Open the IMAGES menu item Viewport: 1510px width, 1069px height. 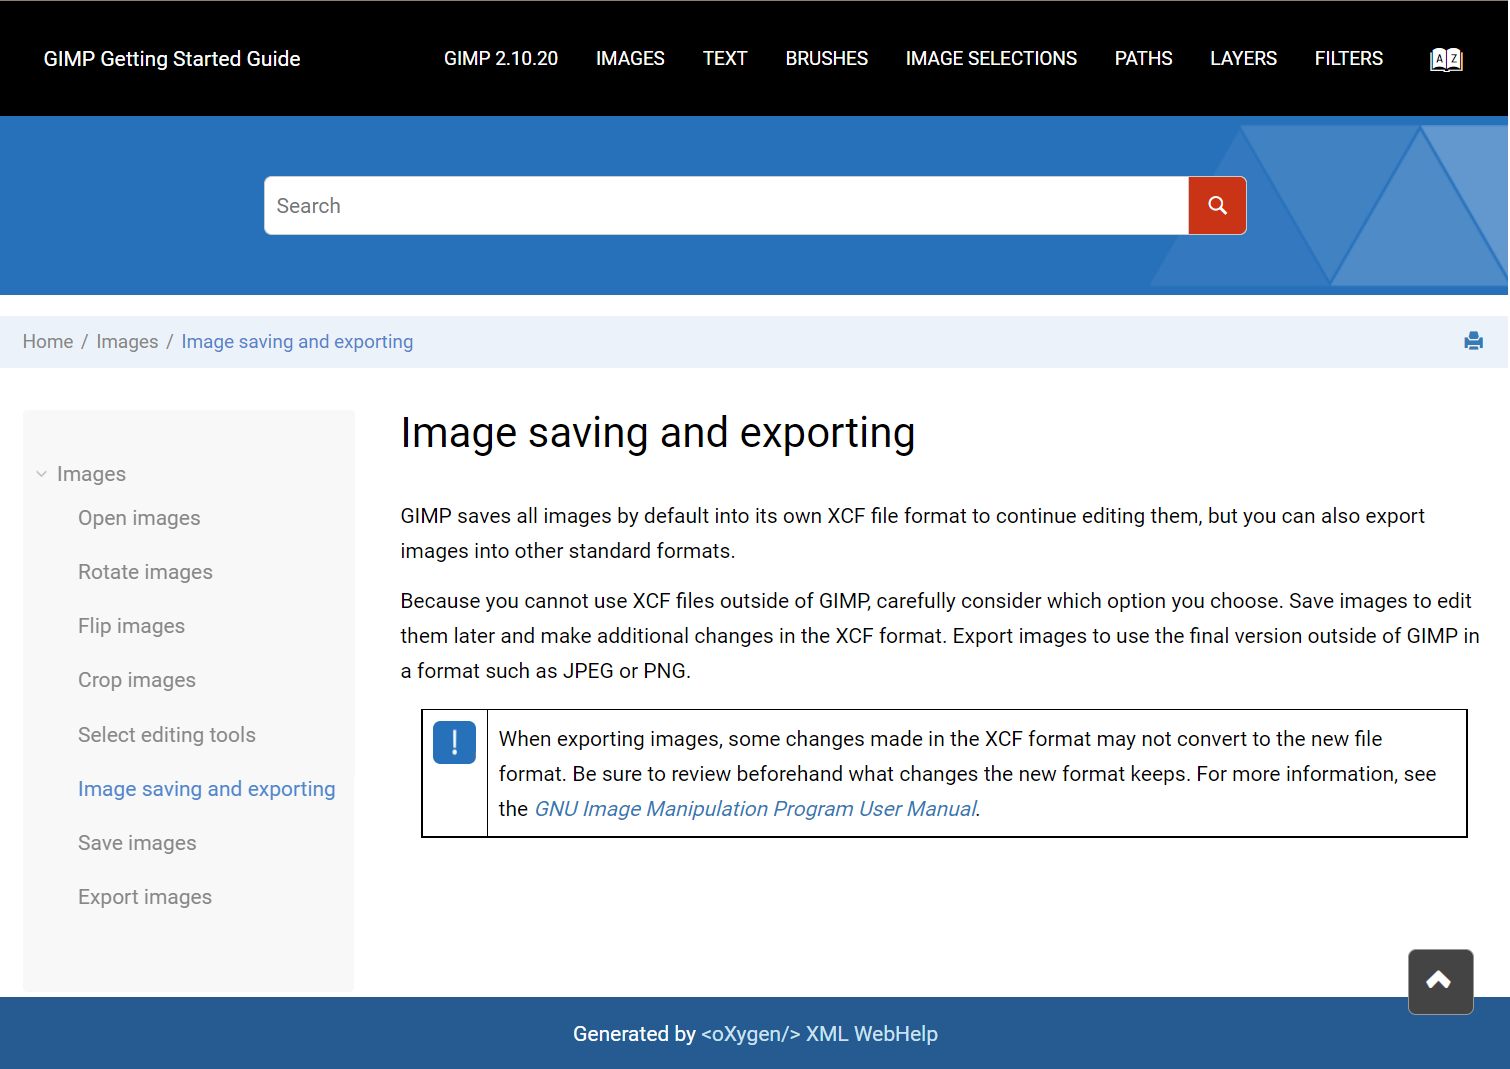(630, 59)
